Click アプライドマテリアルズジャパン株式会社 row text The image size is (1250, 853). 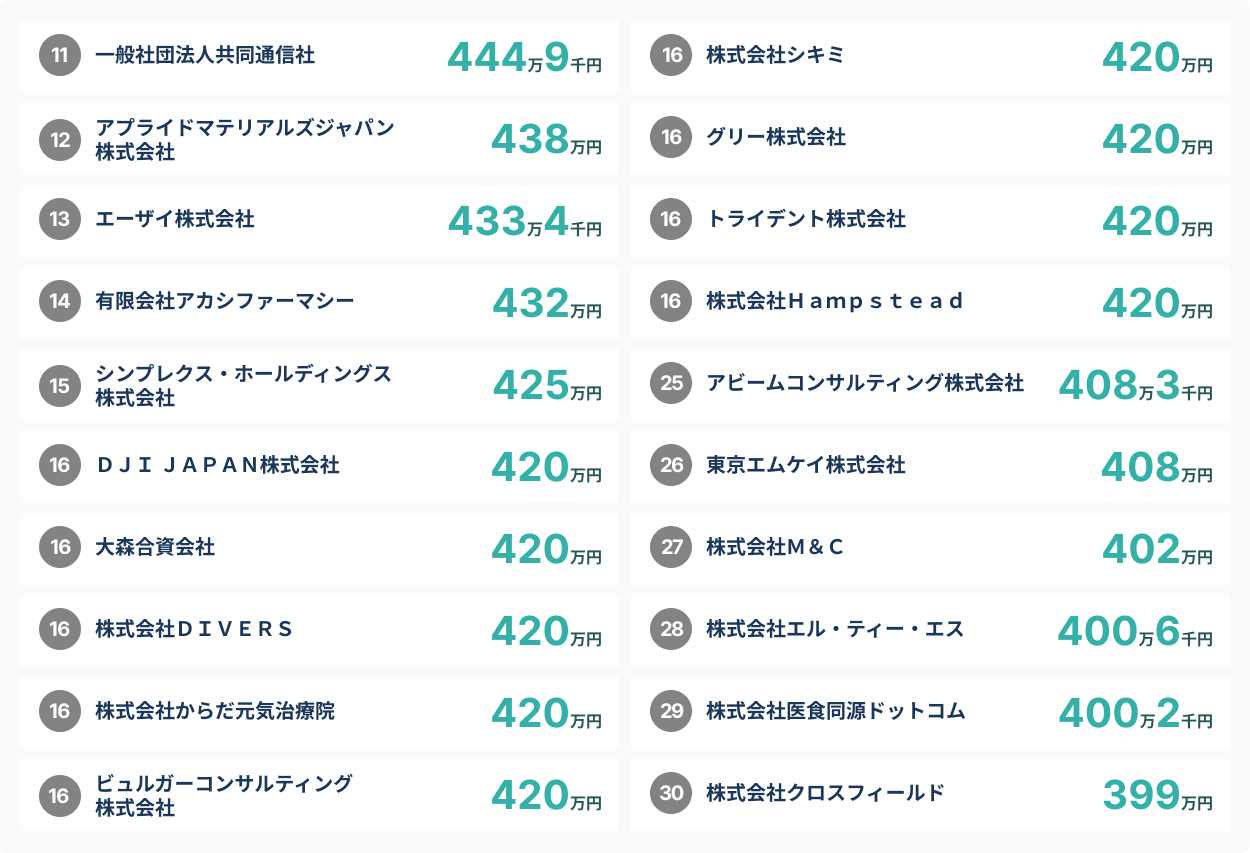pyautogui.click(x=245, y=139)
